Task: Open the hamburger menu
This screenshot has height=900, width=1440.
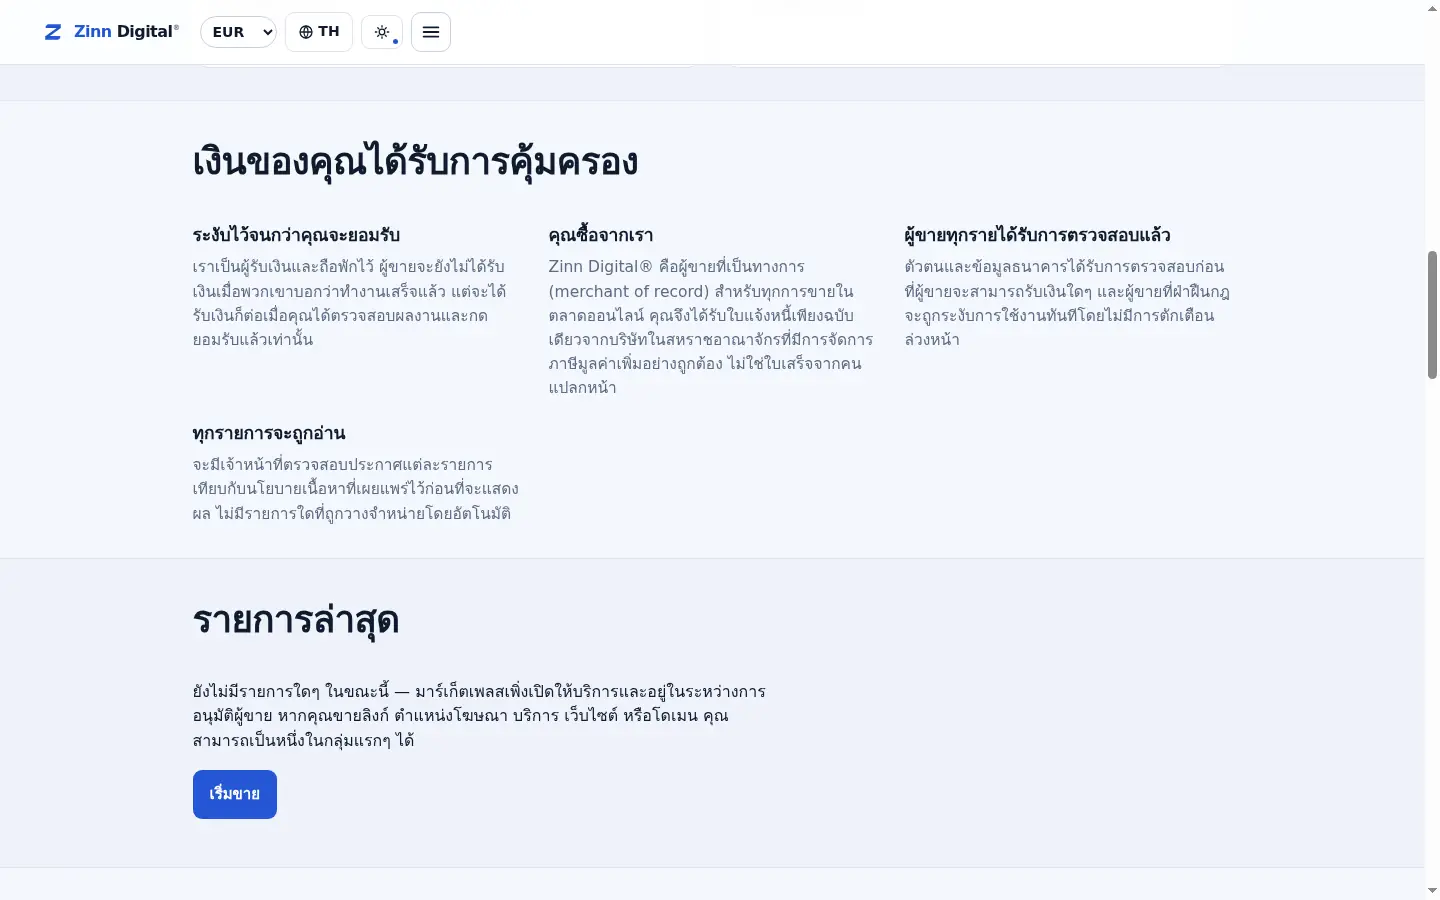Action: click(431, 32)
